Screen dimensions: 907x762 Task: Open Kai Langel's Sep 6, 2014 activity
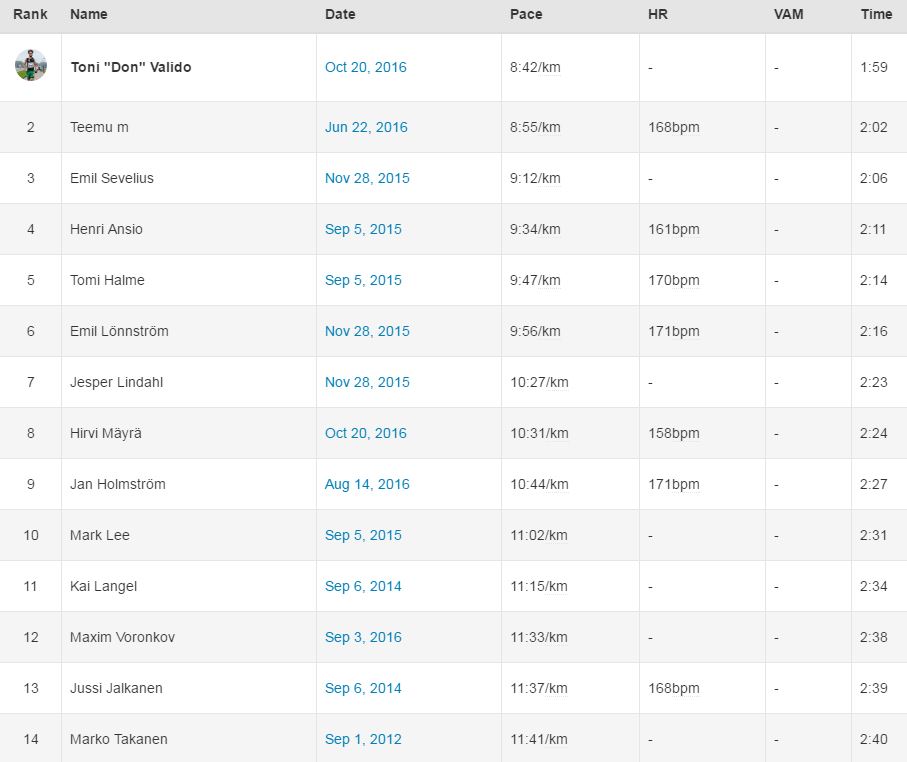tap(363, 586)
